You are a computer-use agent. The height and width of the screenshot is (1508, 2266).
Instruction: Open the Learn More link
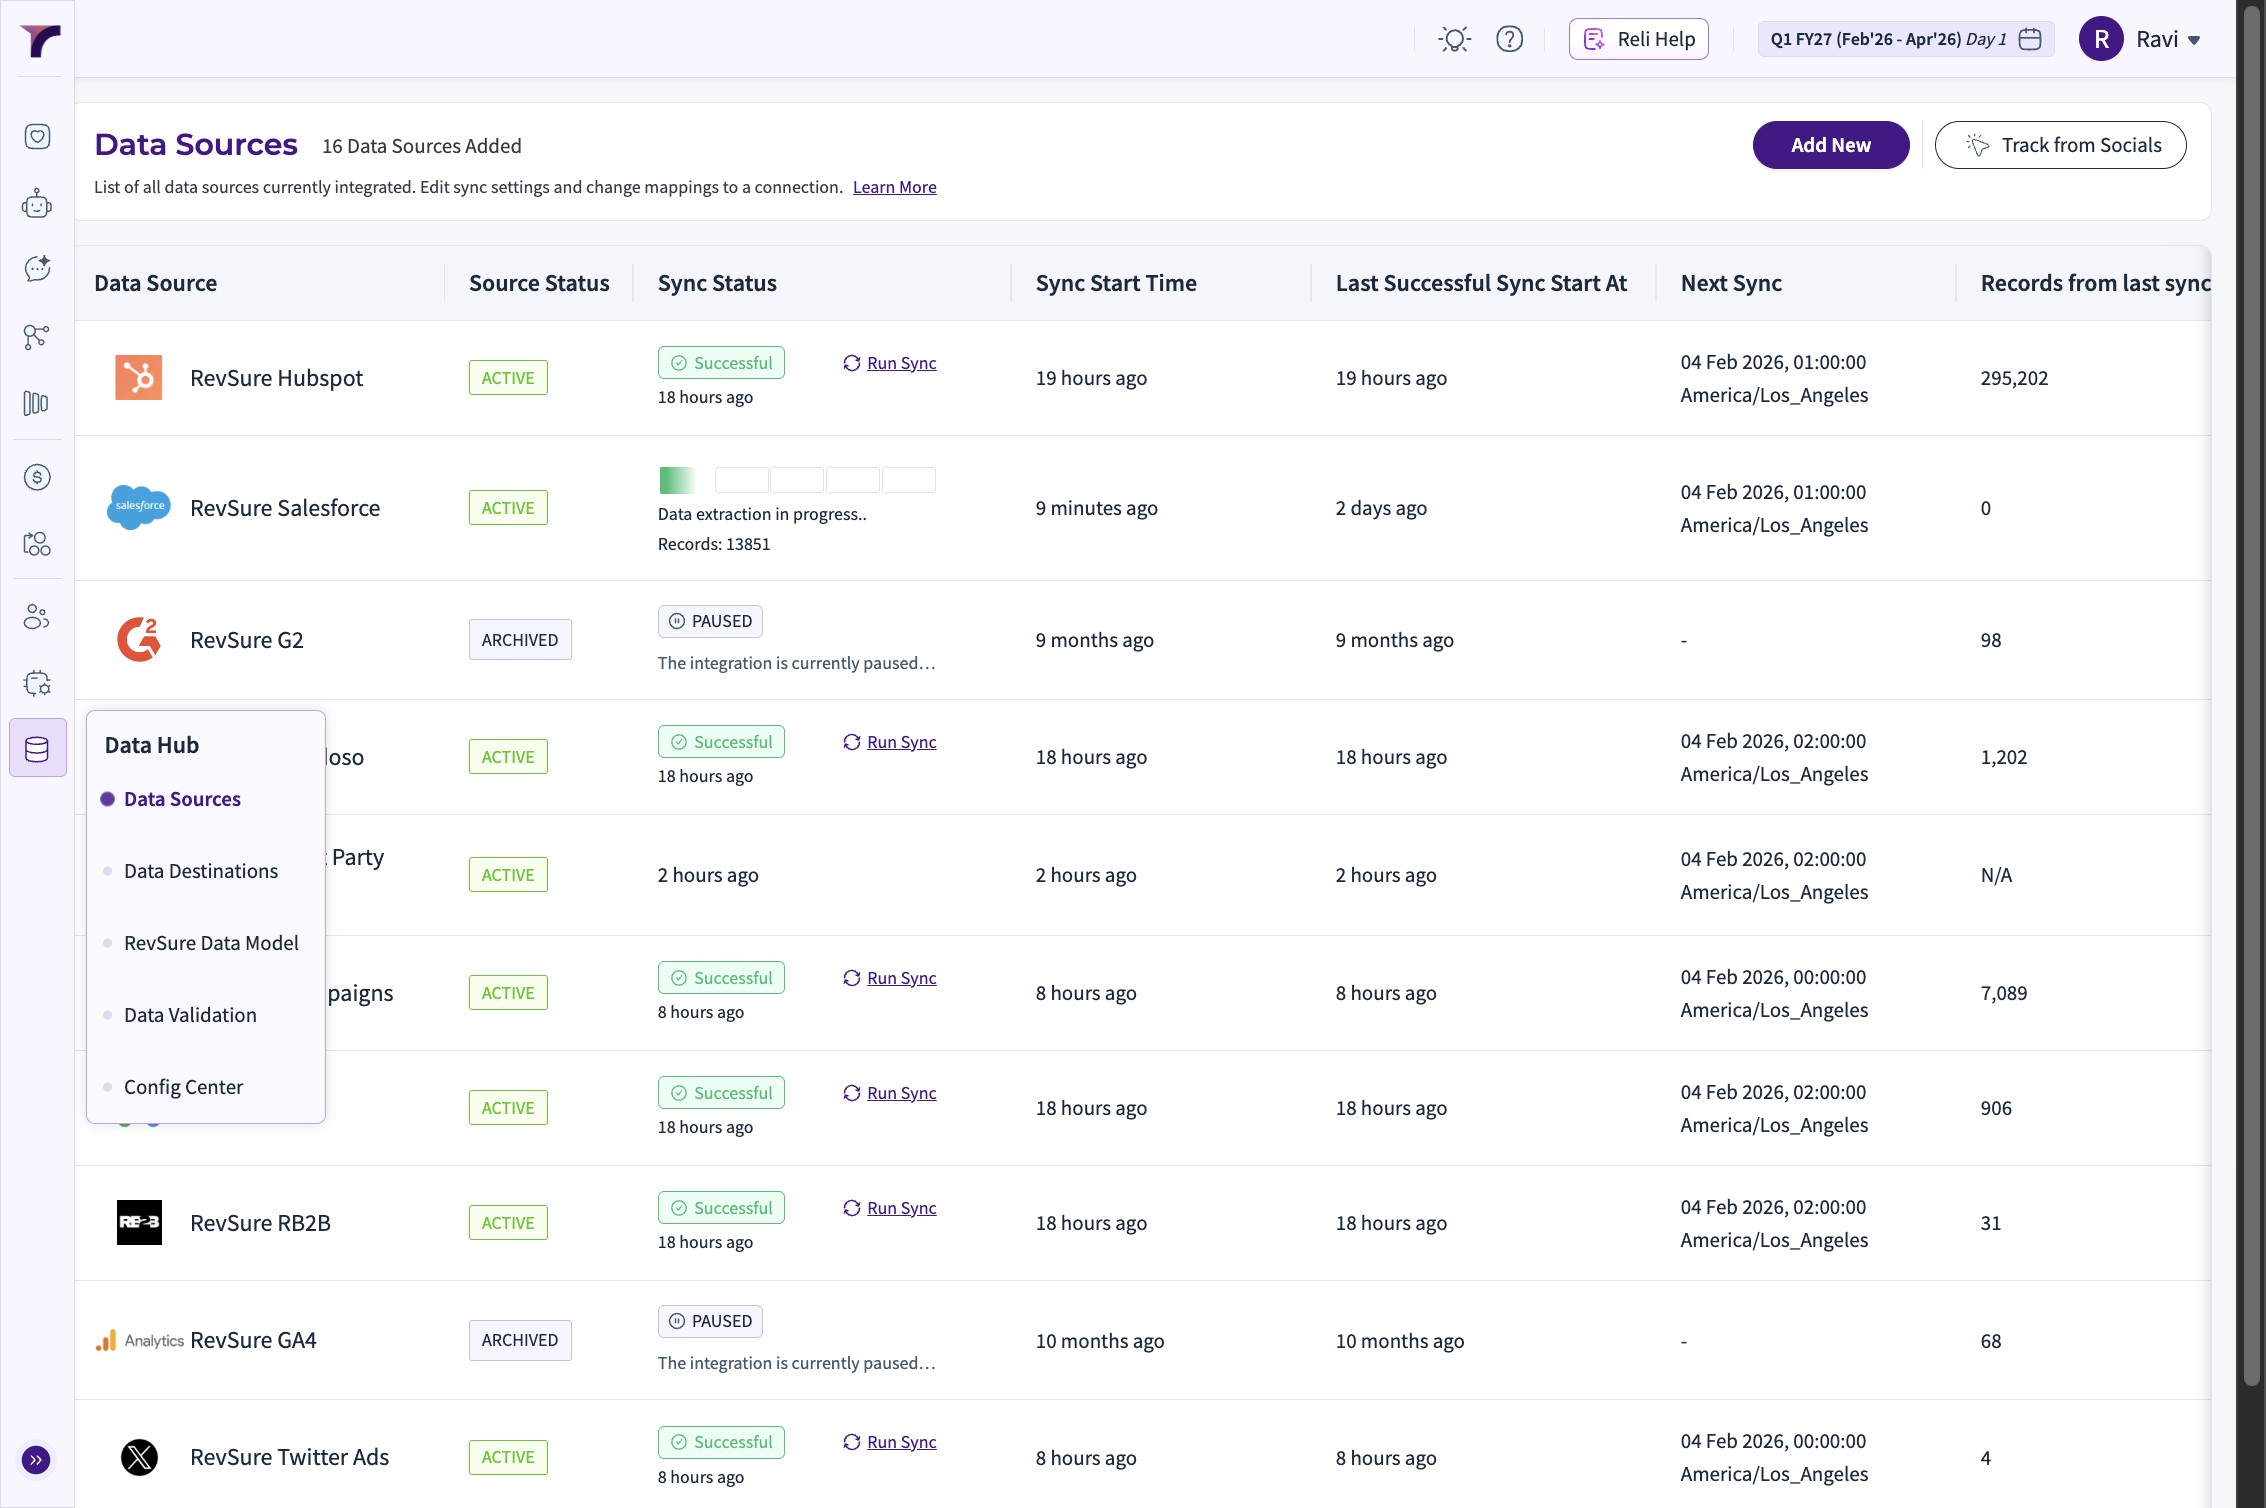coord(894,187)
